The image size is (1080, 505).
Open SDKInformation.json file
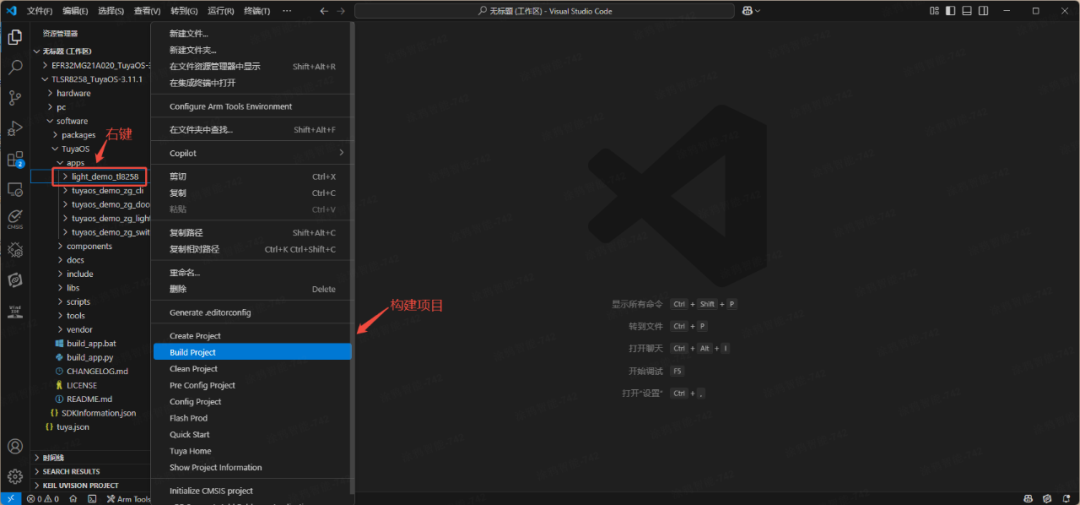click(94, 413)
